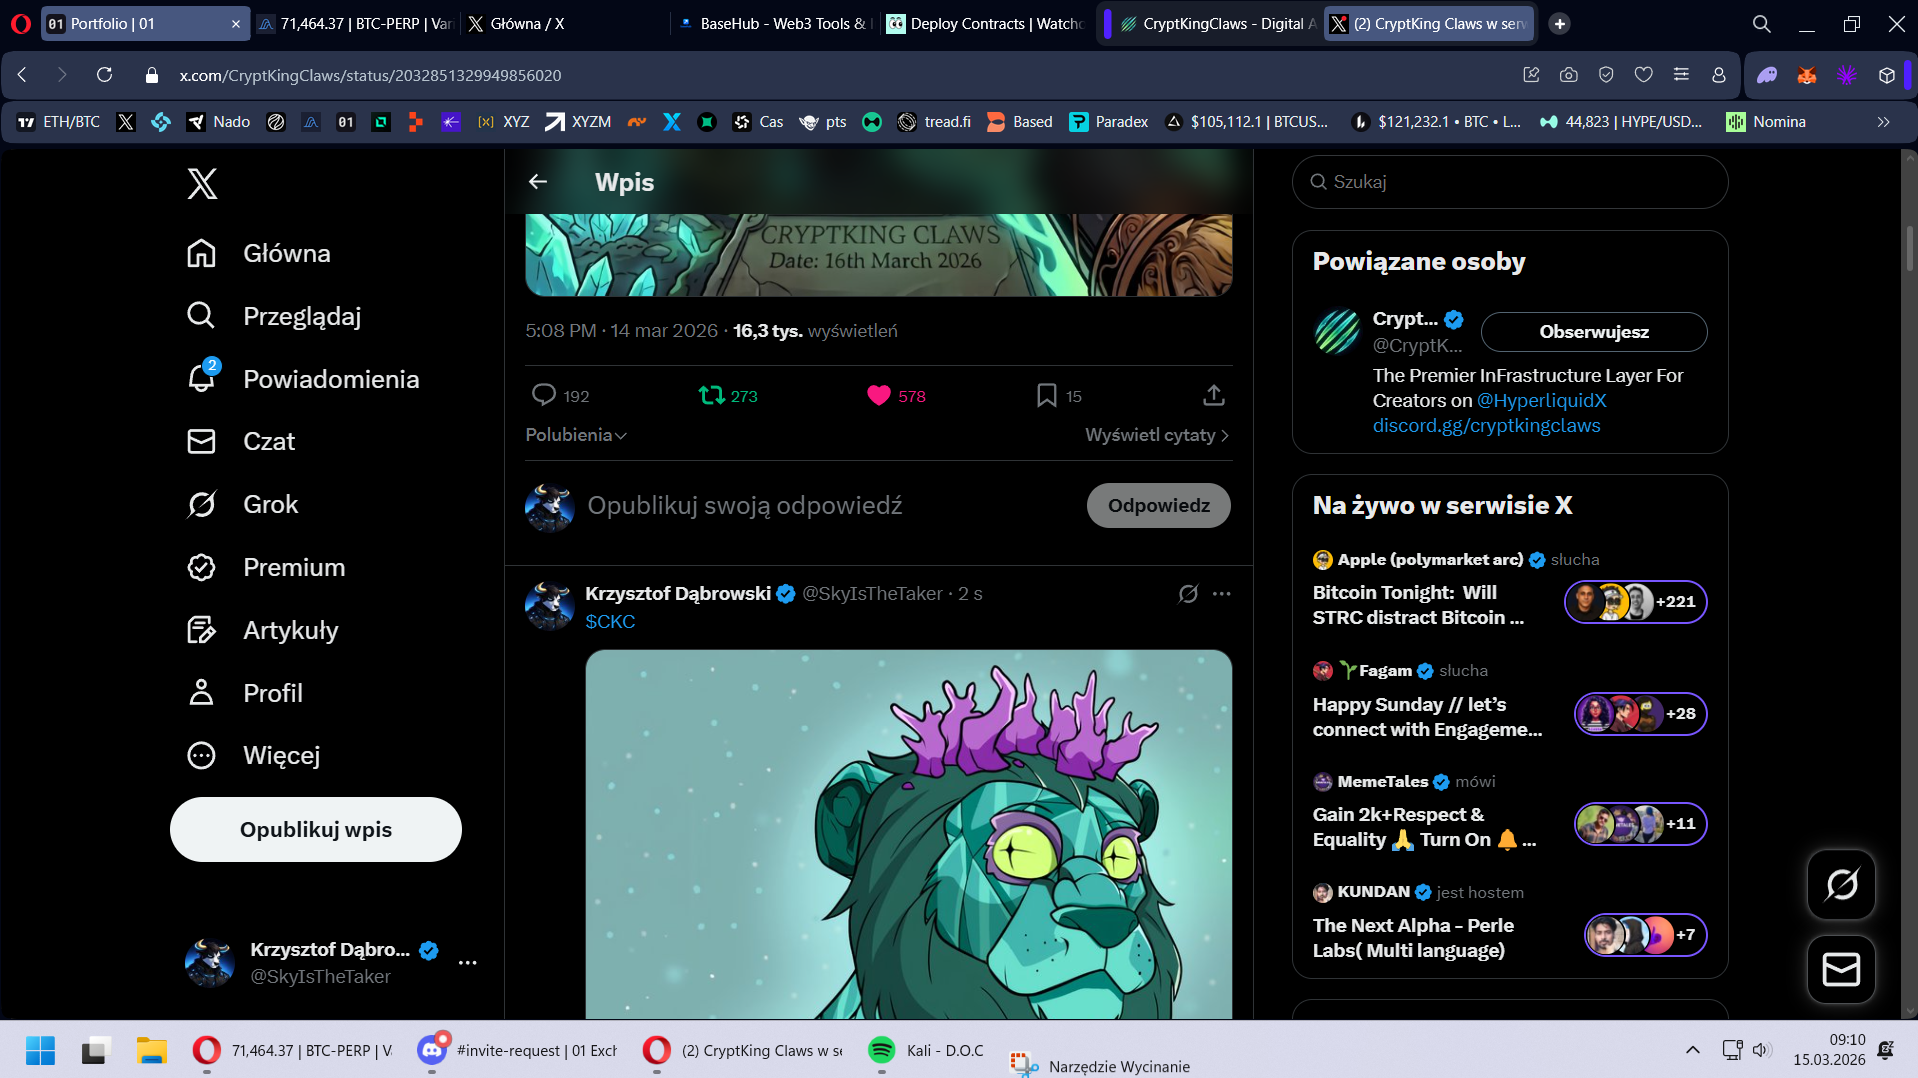The image size is (1918, 1078).
Task: Open Wyświetl cytaty link
Action: pyautogui.click(x=1157, y=435)
